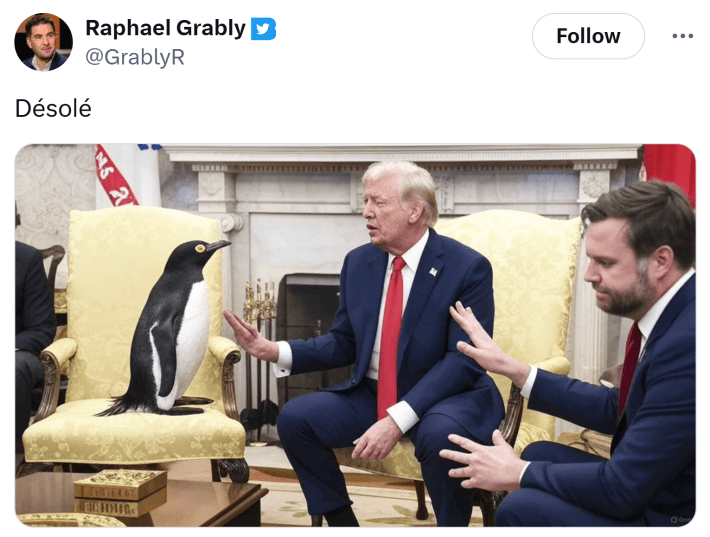Click the blue verified Twitter badge

[263, 29]
